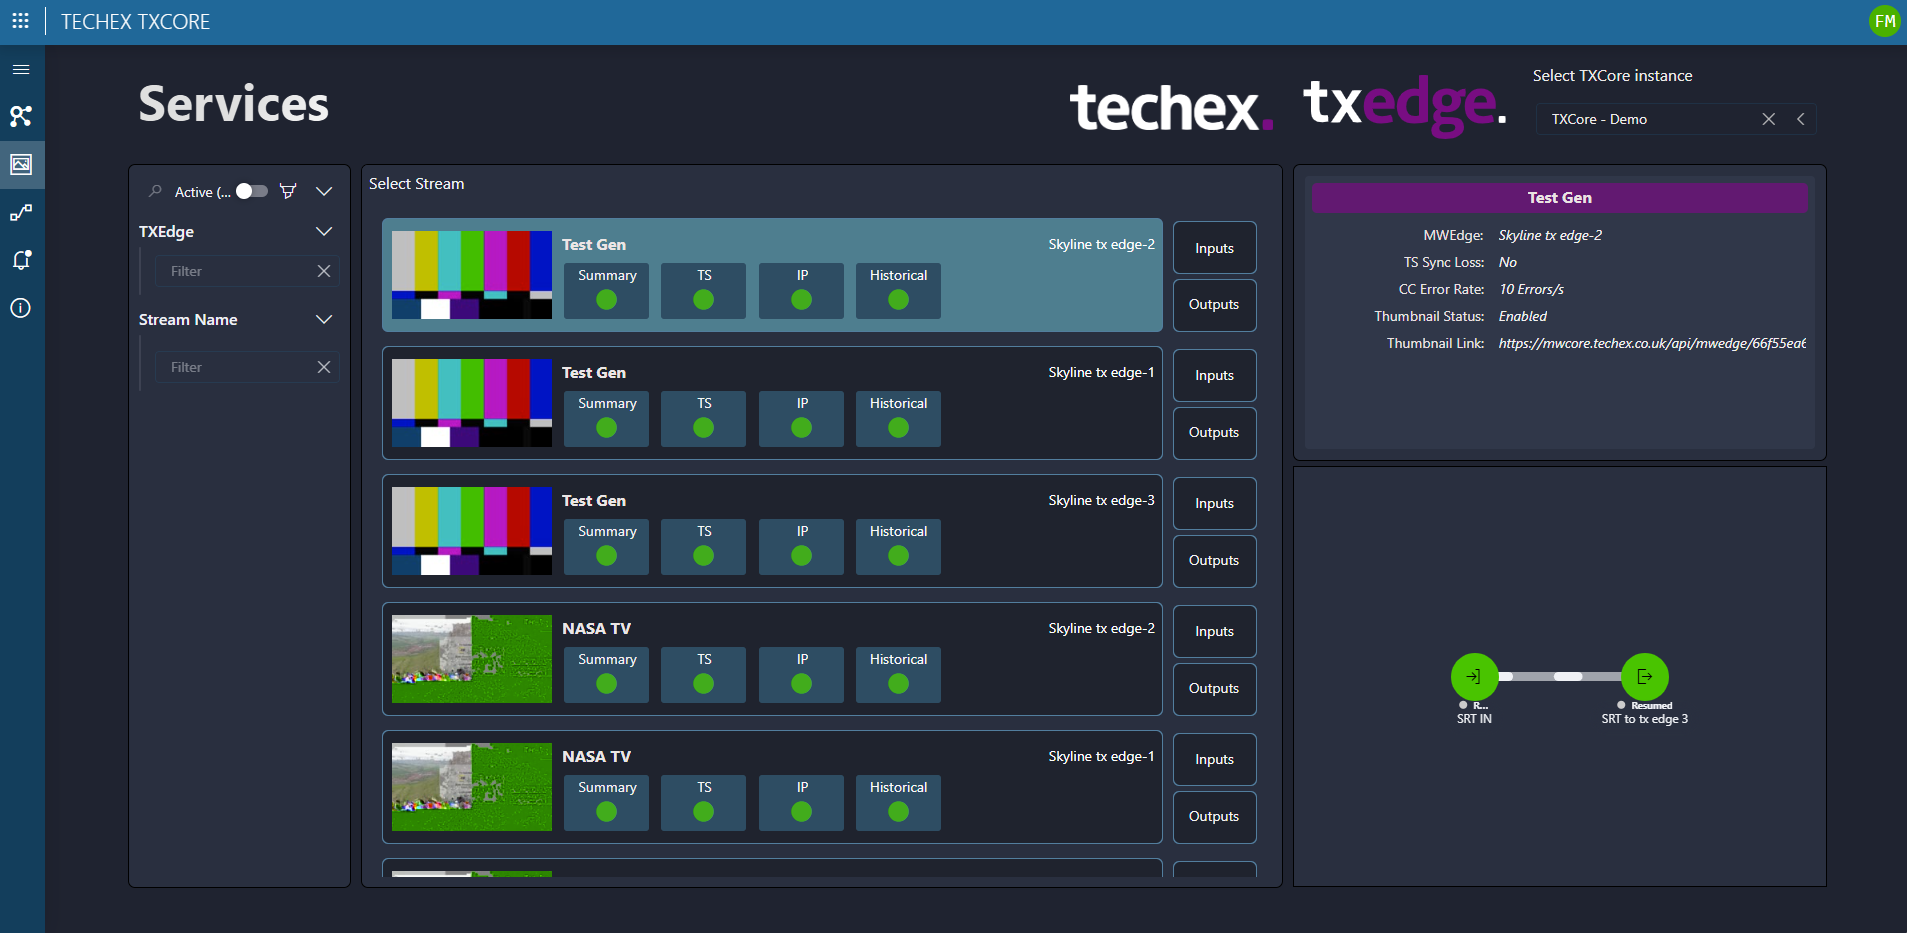
Task: Show Outputs for NASA TV edge-1
Action: tap(1214, 817)
